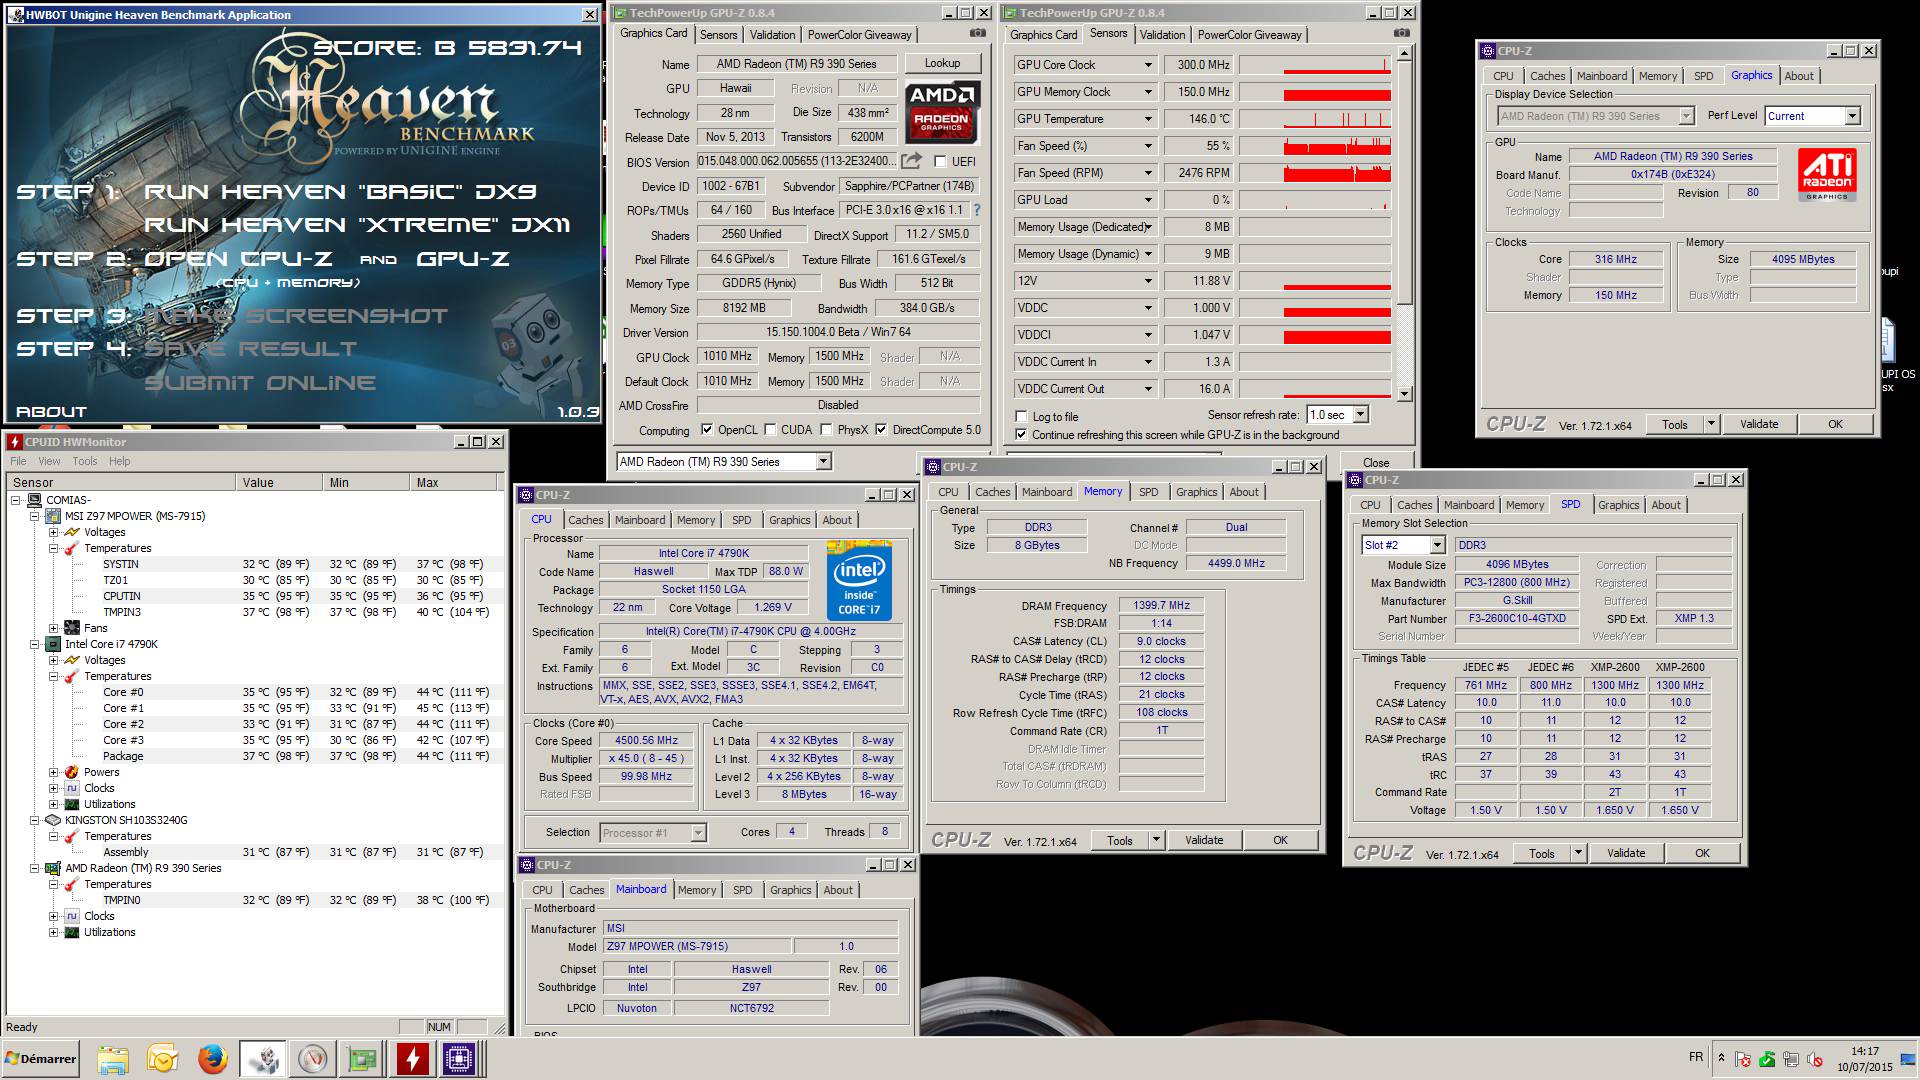Image resolution: width=1920 pixels, height=1080 pixels.
Task: Click the ATI Radeon logo in CPU-Z Graphics window
Action: (x=1827, y=175)
